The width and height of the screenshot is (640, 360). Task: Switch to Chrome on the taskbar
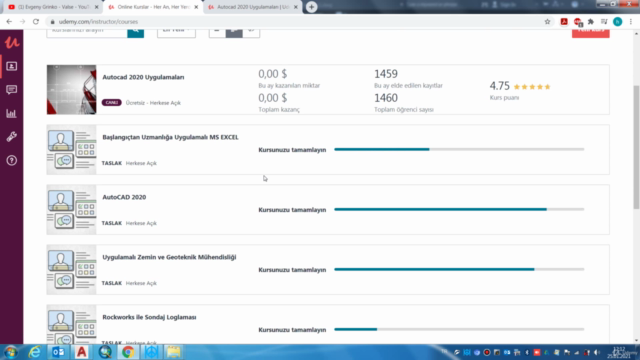click(128, 352)
